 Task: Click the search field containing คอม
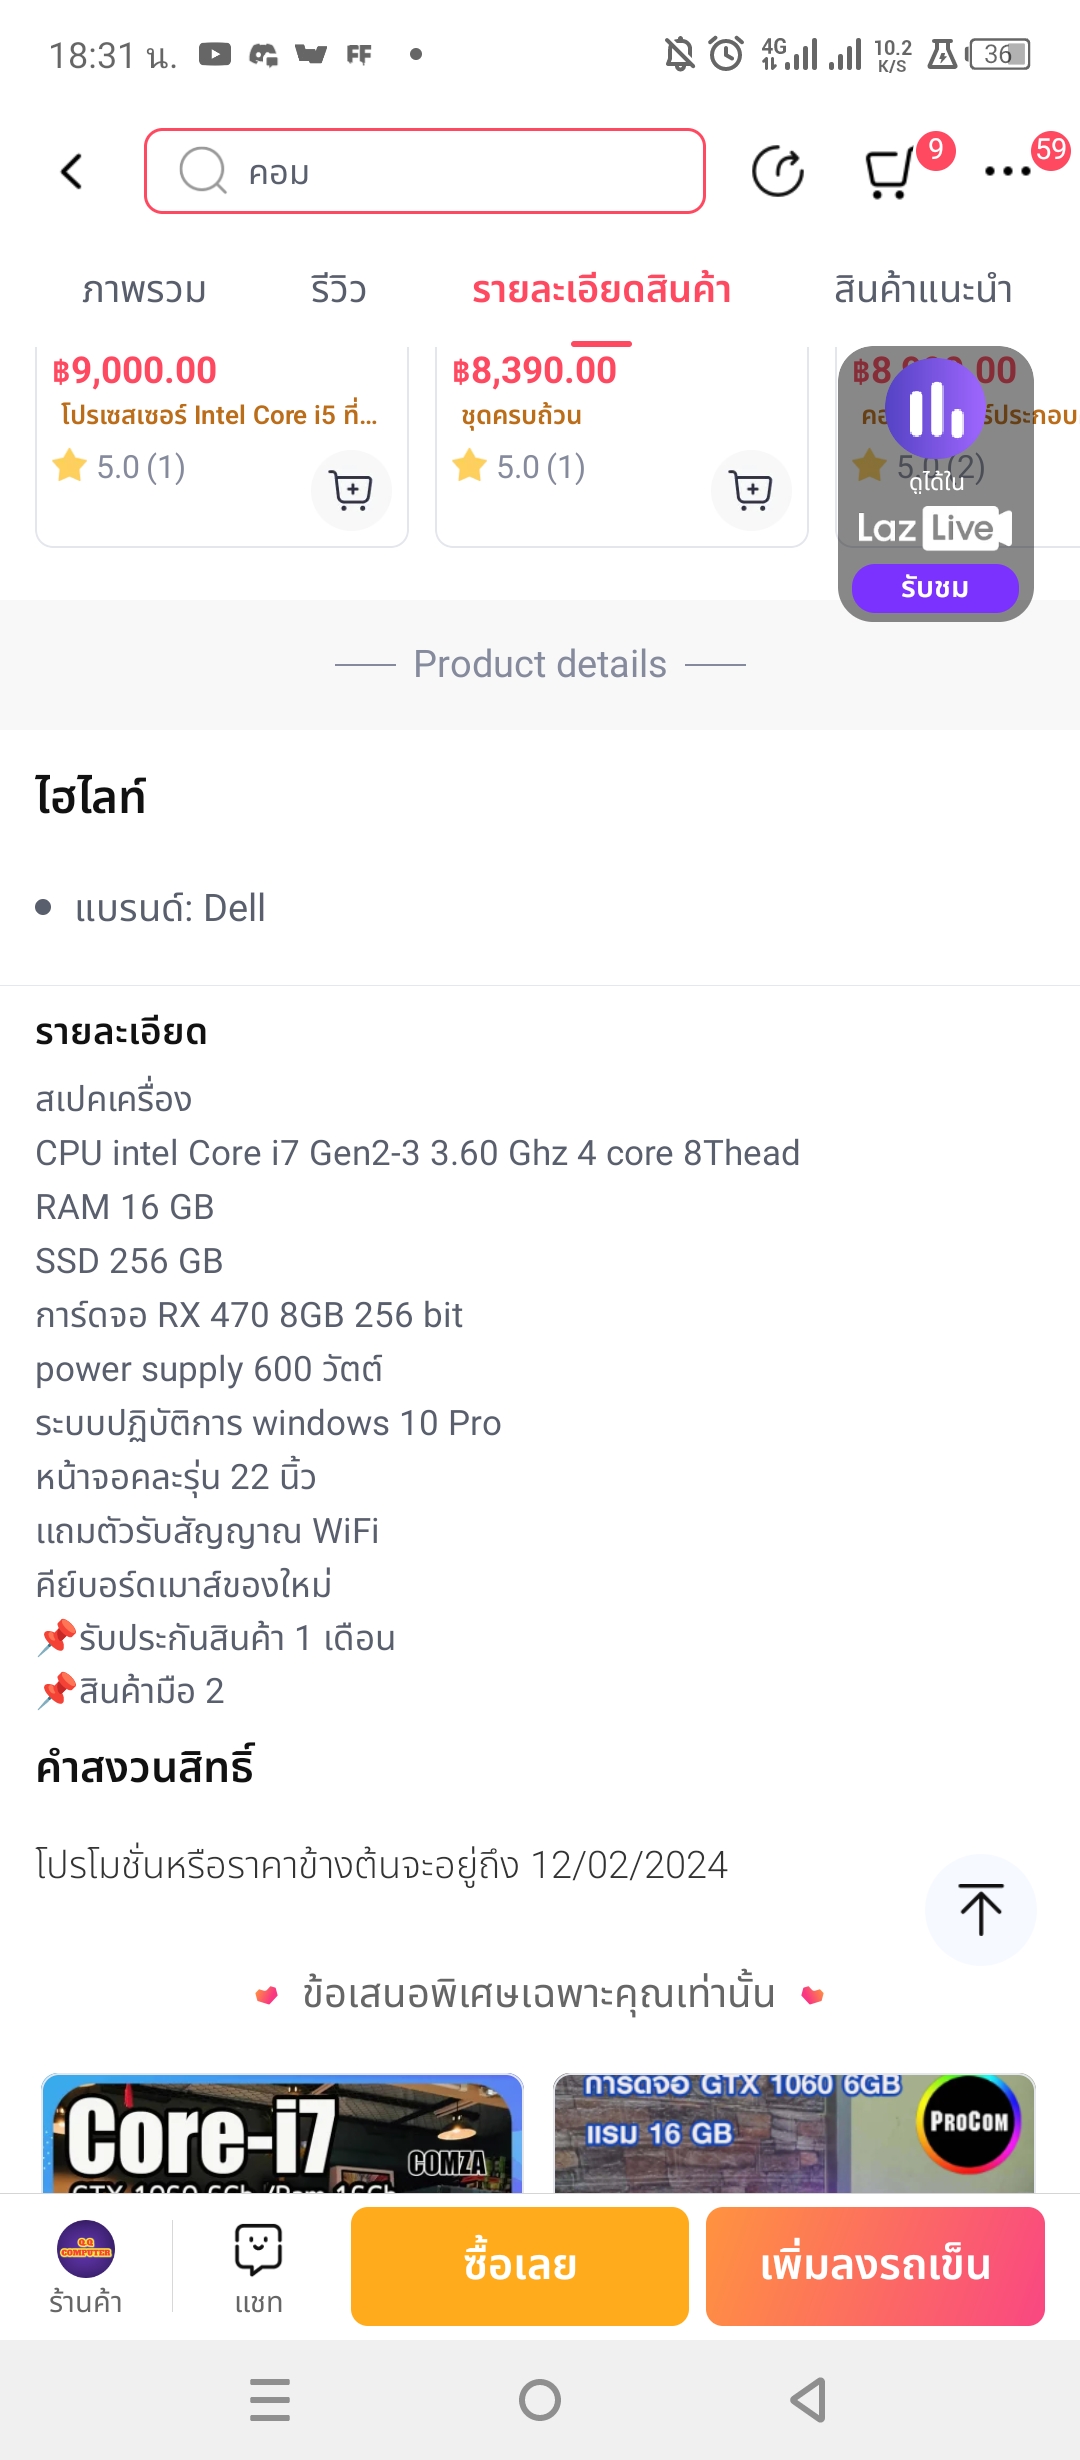[x=425, y=172]
